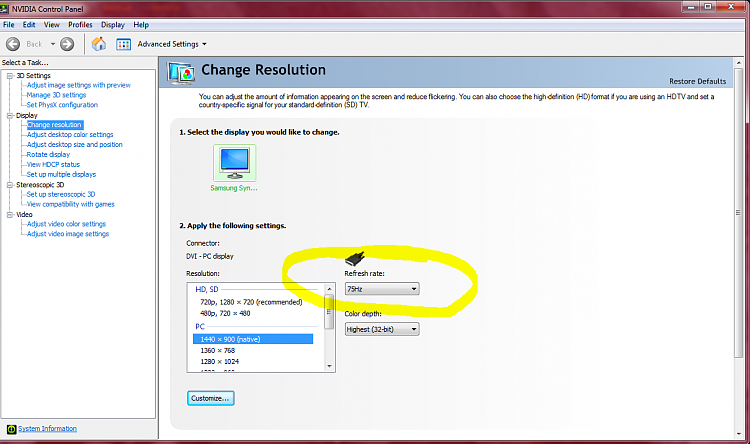Click the main panel vertical scrollbar thumb

coord(738,212)
